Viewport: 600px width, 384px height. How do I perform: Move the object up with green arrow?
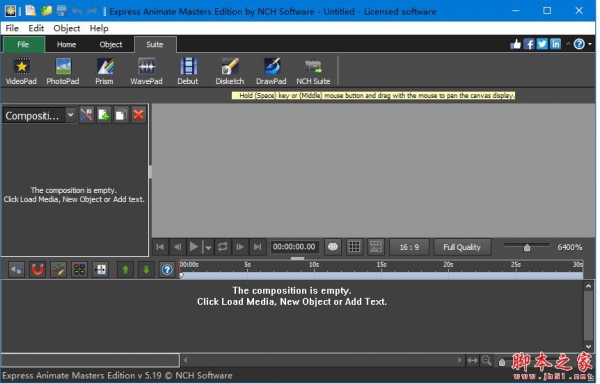[125, 270]
